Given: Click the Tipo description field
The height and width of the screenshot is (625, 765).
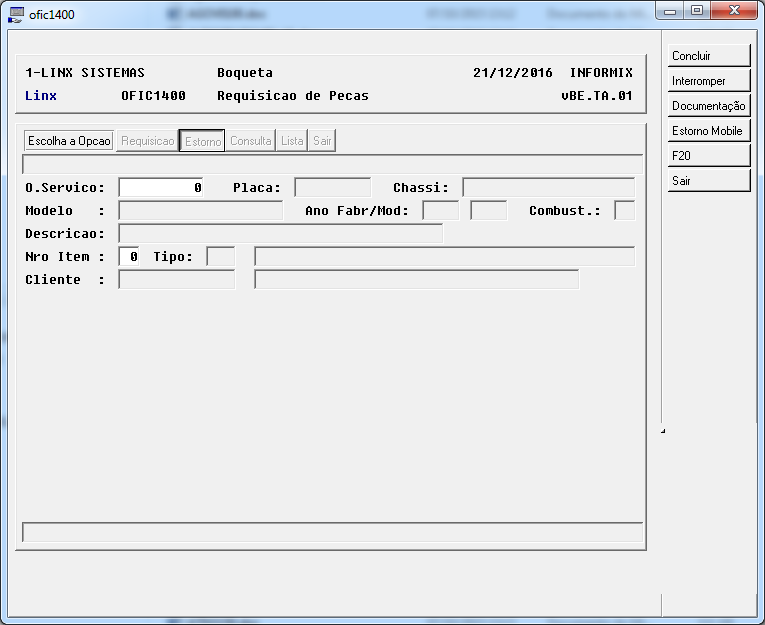Looking at the screenshot, I should pyautogui.click(x=444, y=256).
